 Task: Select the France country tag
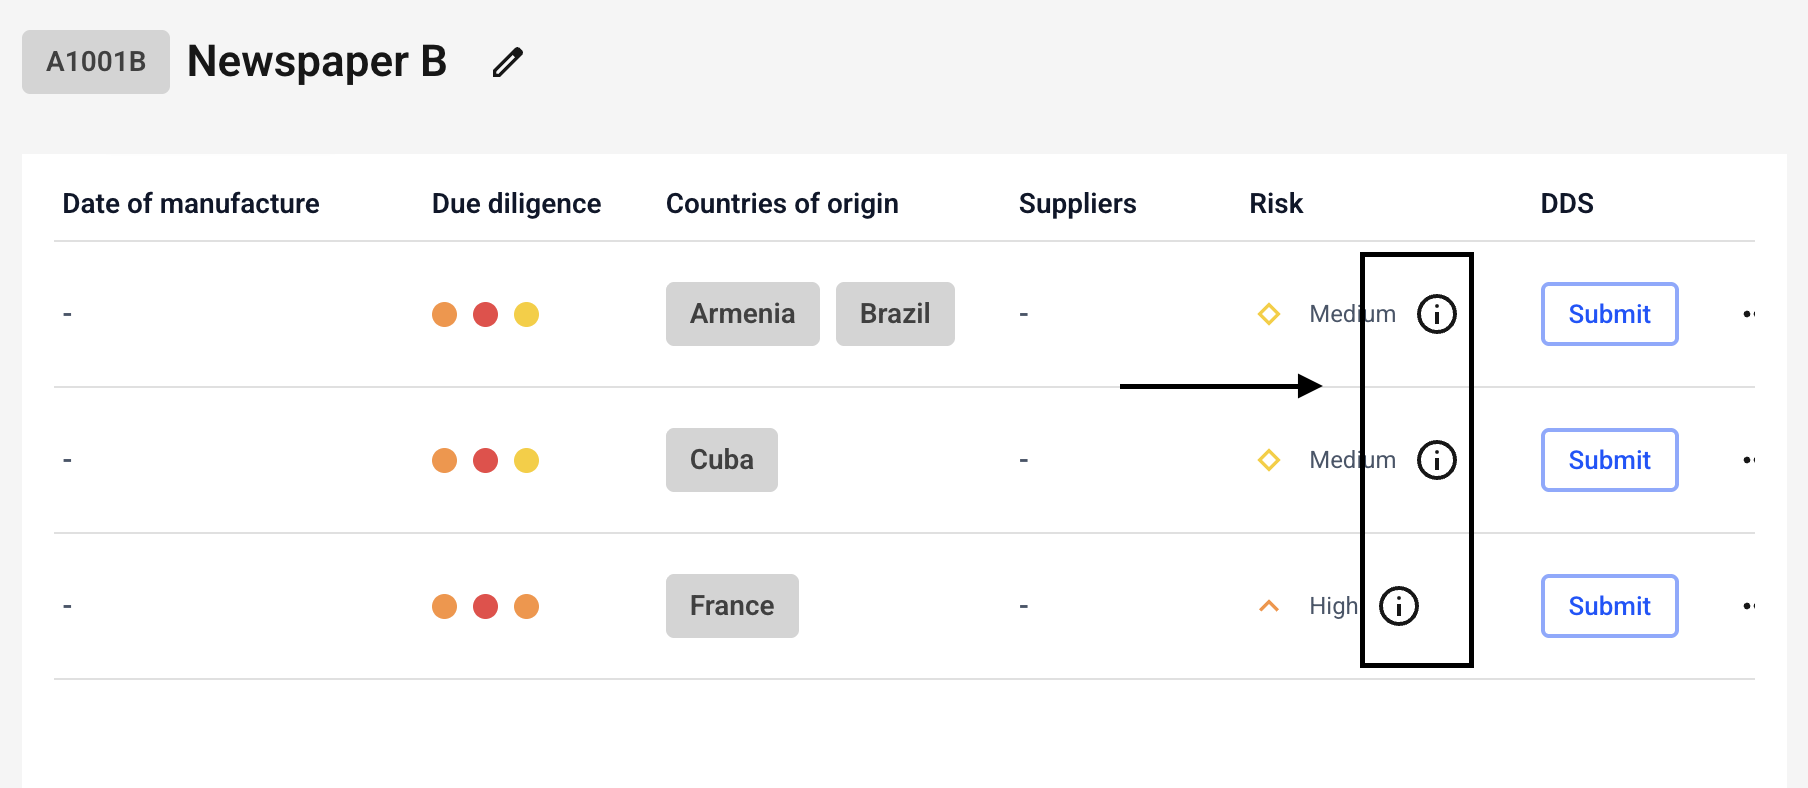click(732, 606)
